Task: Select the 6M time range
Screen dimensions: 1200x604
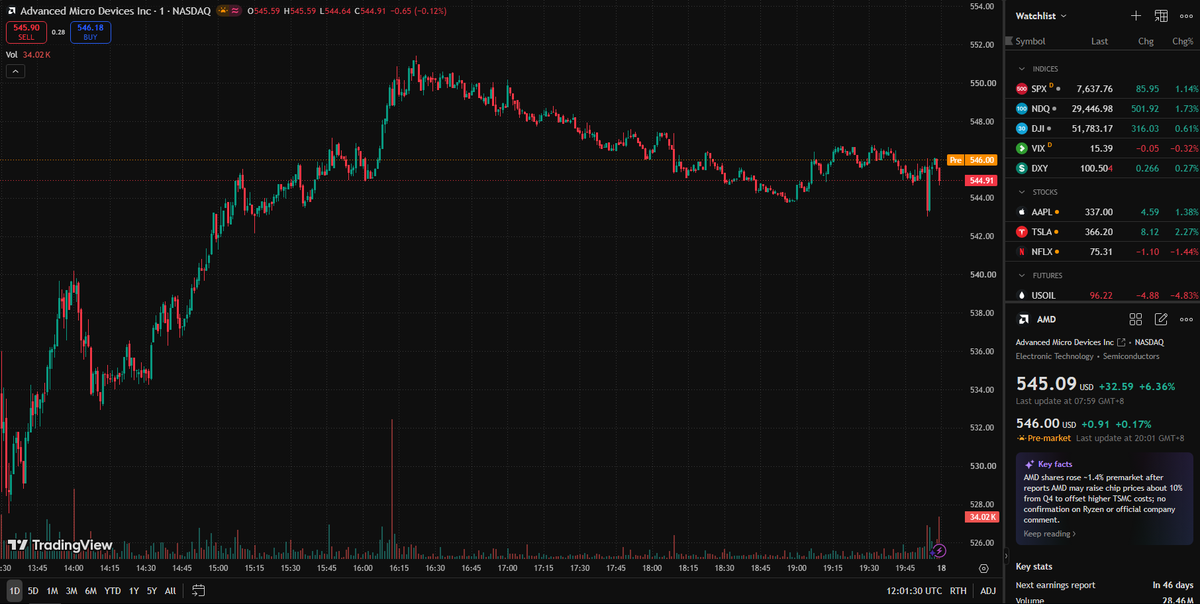Action: click(x=90, y=590)
